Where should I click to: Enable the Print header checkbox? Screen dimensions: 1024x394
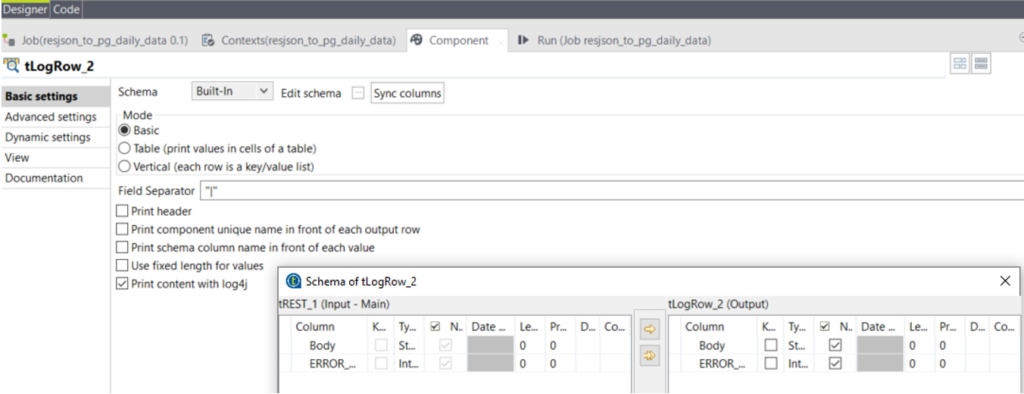point(121,211)
